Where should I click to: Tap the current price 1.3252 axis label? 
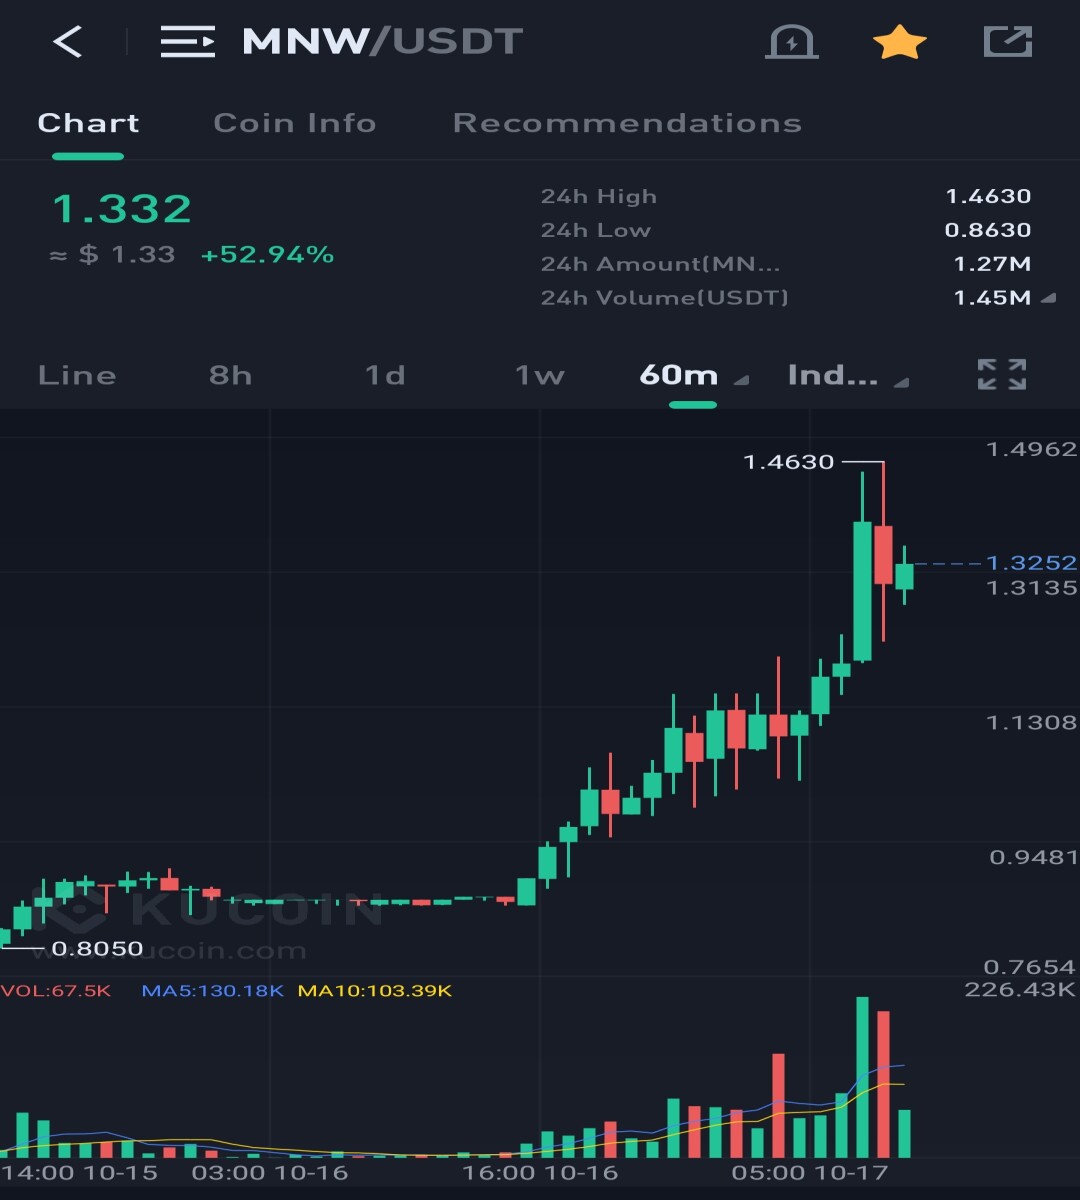point(1031,563)
